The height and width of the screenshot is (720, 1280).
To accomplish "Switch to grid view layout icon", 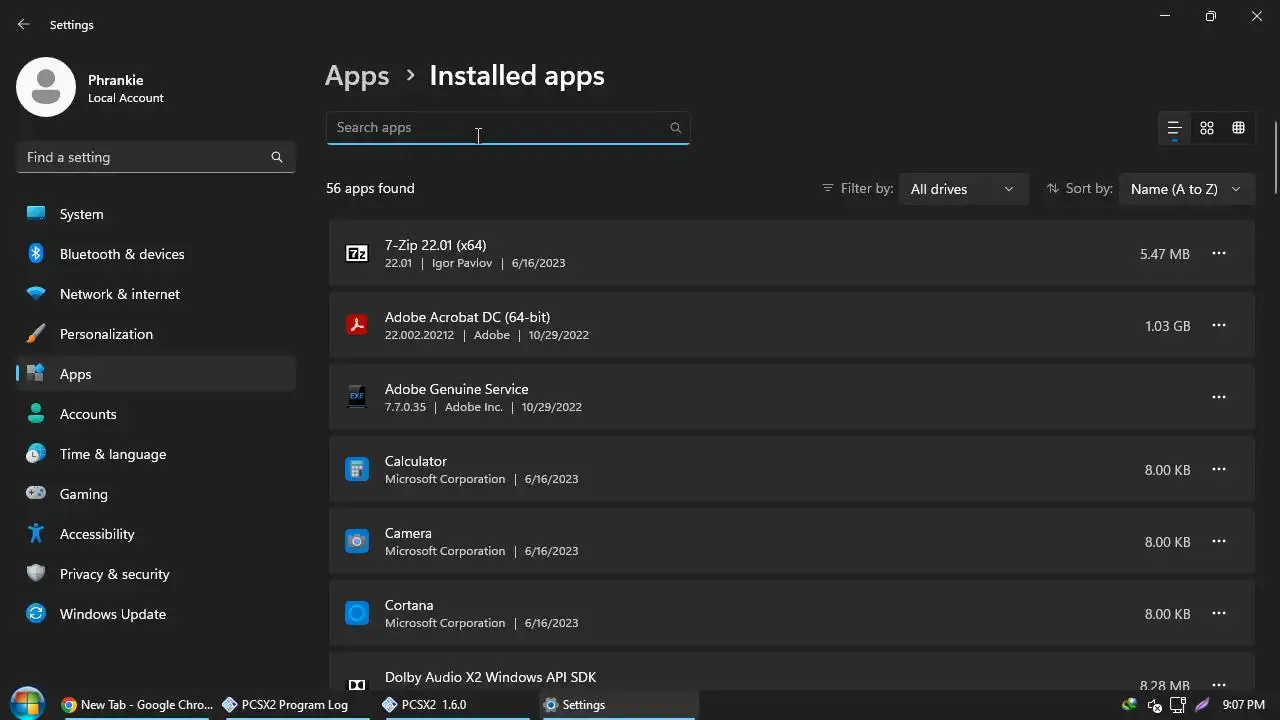I will [1207, 128].
